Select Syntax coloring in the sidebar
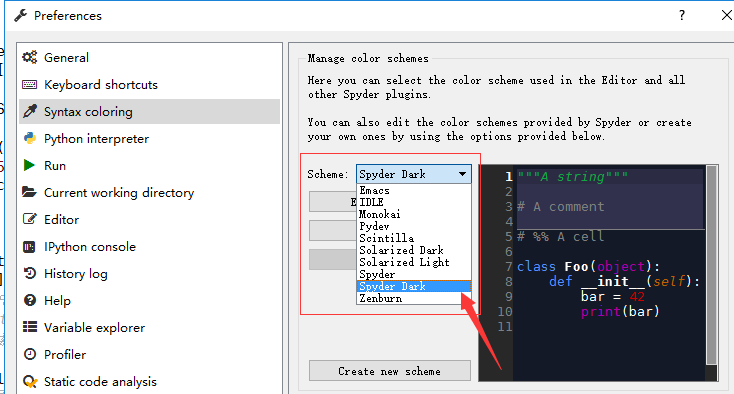 pos(149,111)
